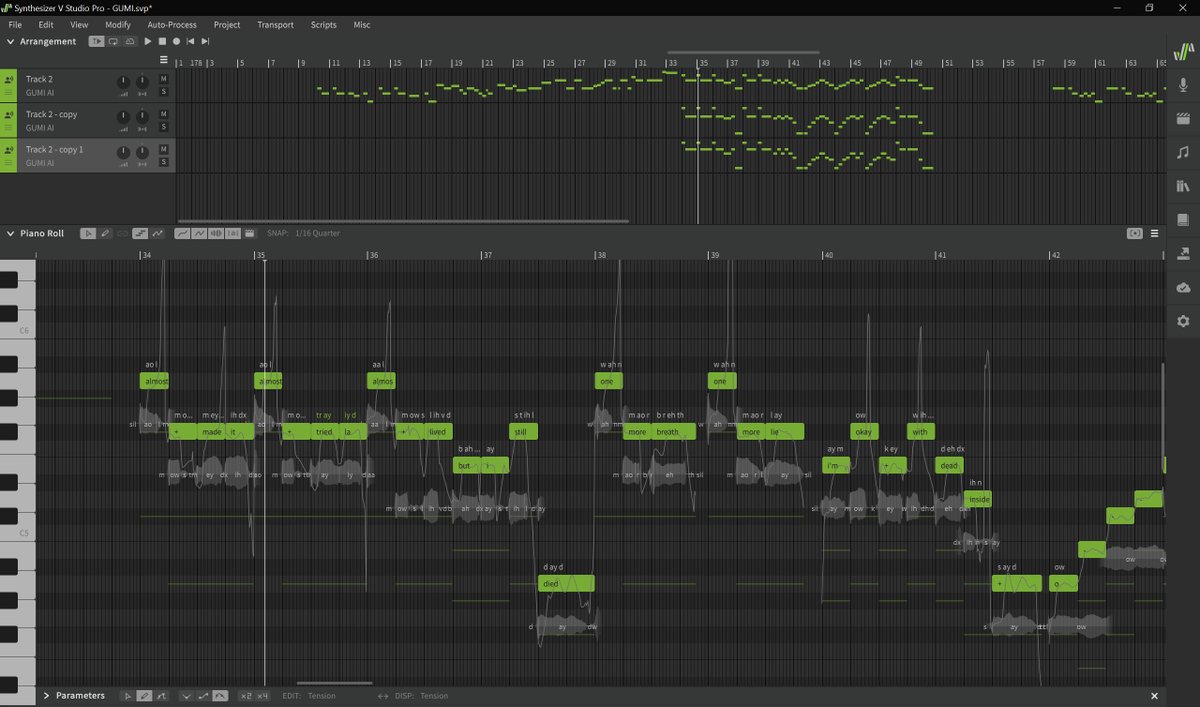This screenshot has height=707, width=1200.
Task: Click the Piano Roll focus icon near hamburger
Action: [x=1134, y=233]
